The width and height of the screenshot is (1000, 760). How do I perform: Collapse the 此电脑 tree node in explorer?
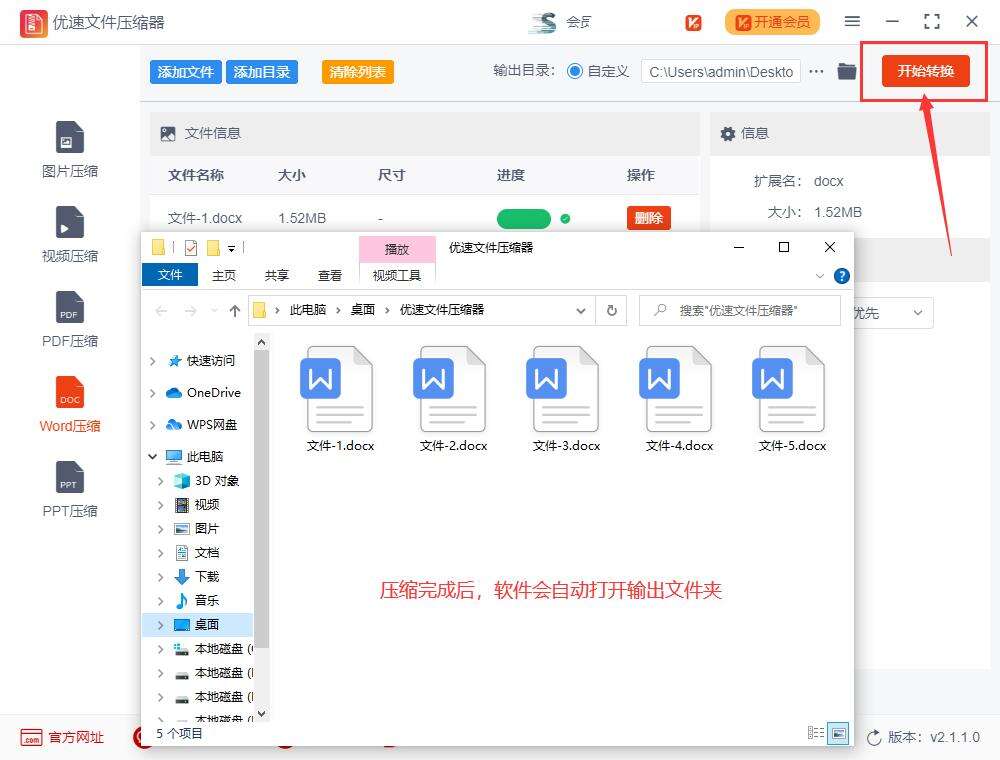tap(152, 456)
